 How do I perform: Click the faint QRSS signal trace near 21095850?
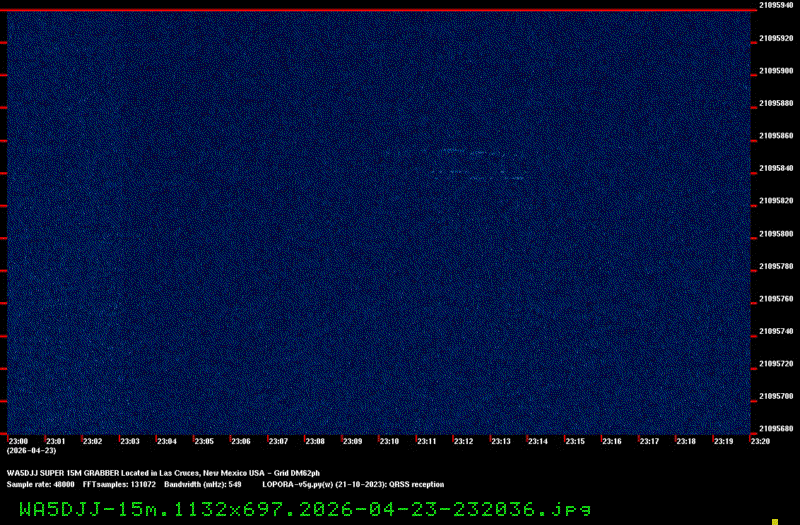click(477, 165)
